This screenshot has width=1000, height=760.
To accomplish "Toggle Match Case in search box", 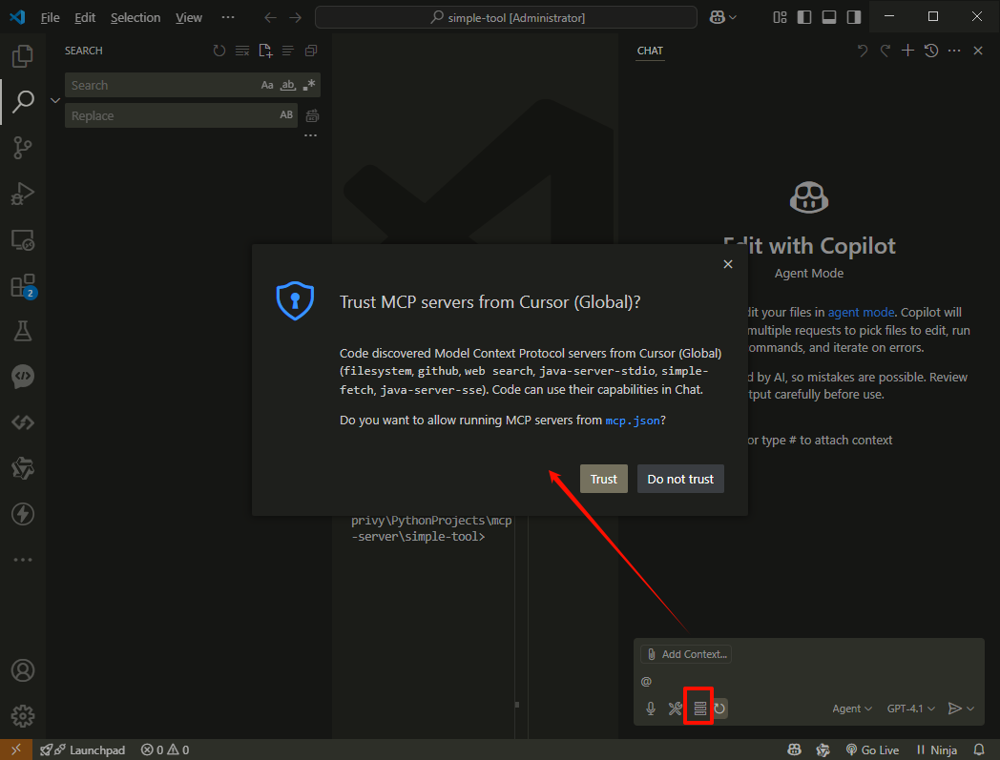I will [267, 86].
